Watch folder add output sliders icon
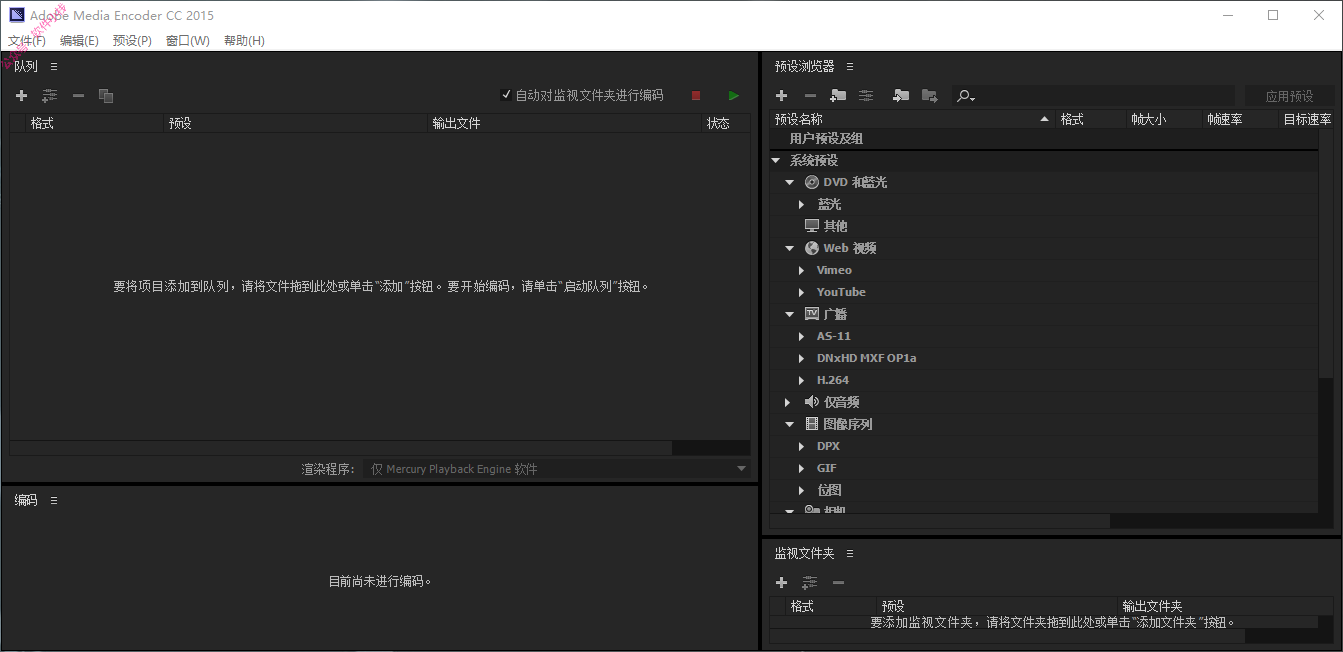The width and height of the screenshot is (1343, 652). (810, 583)
